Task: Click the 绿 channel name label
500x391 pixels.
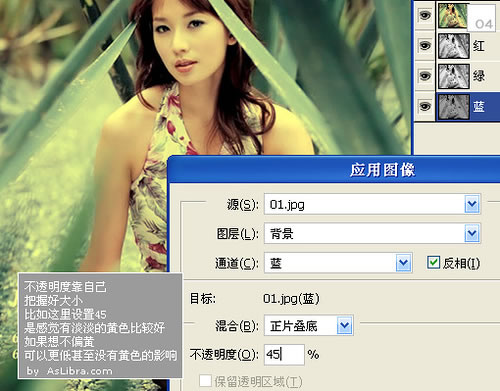Action: click(x=479, y=76)
